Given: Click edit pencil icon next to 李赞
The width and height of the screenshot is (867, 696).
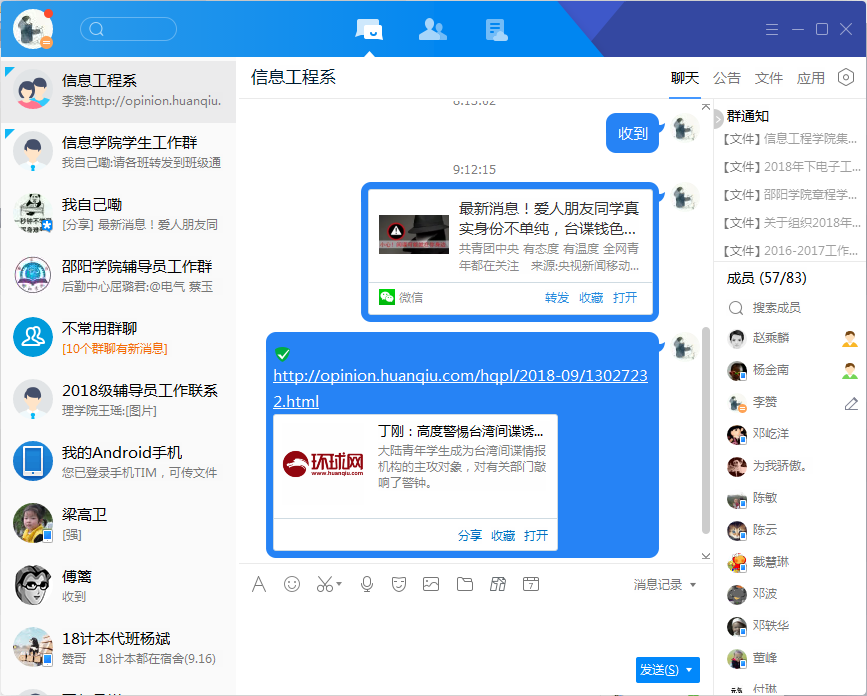Looking at the screenshot, I should 851,403.
